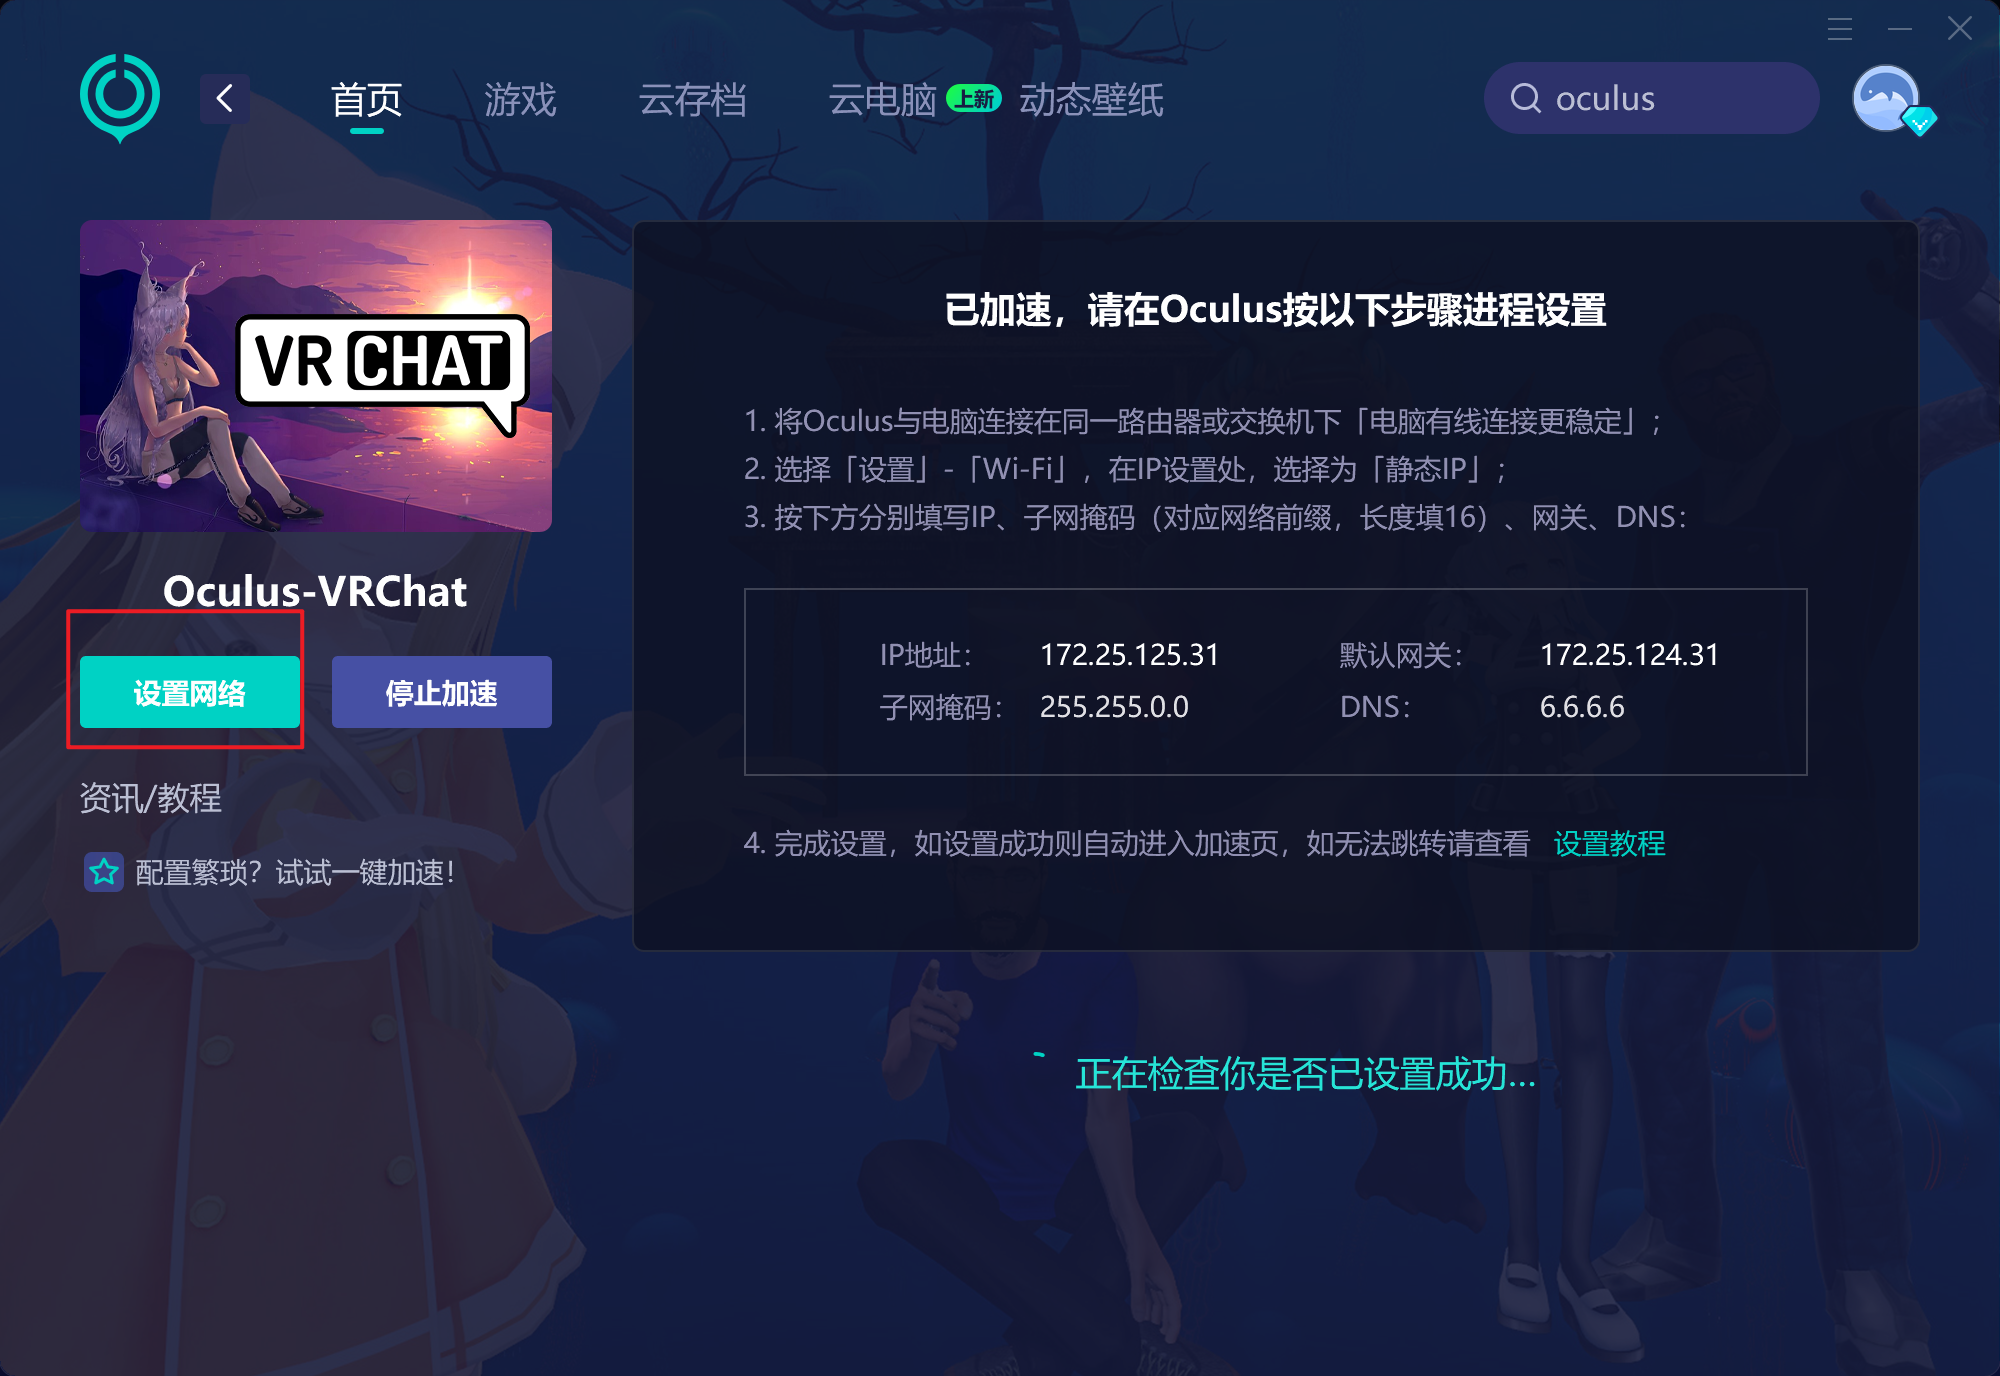Open the 游戏 tab

[x=520, y=99]
